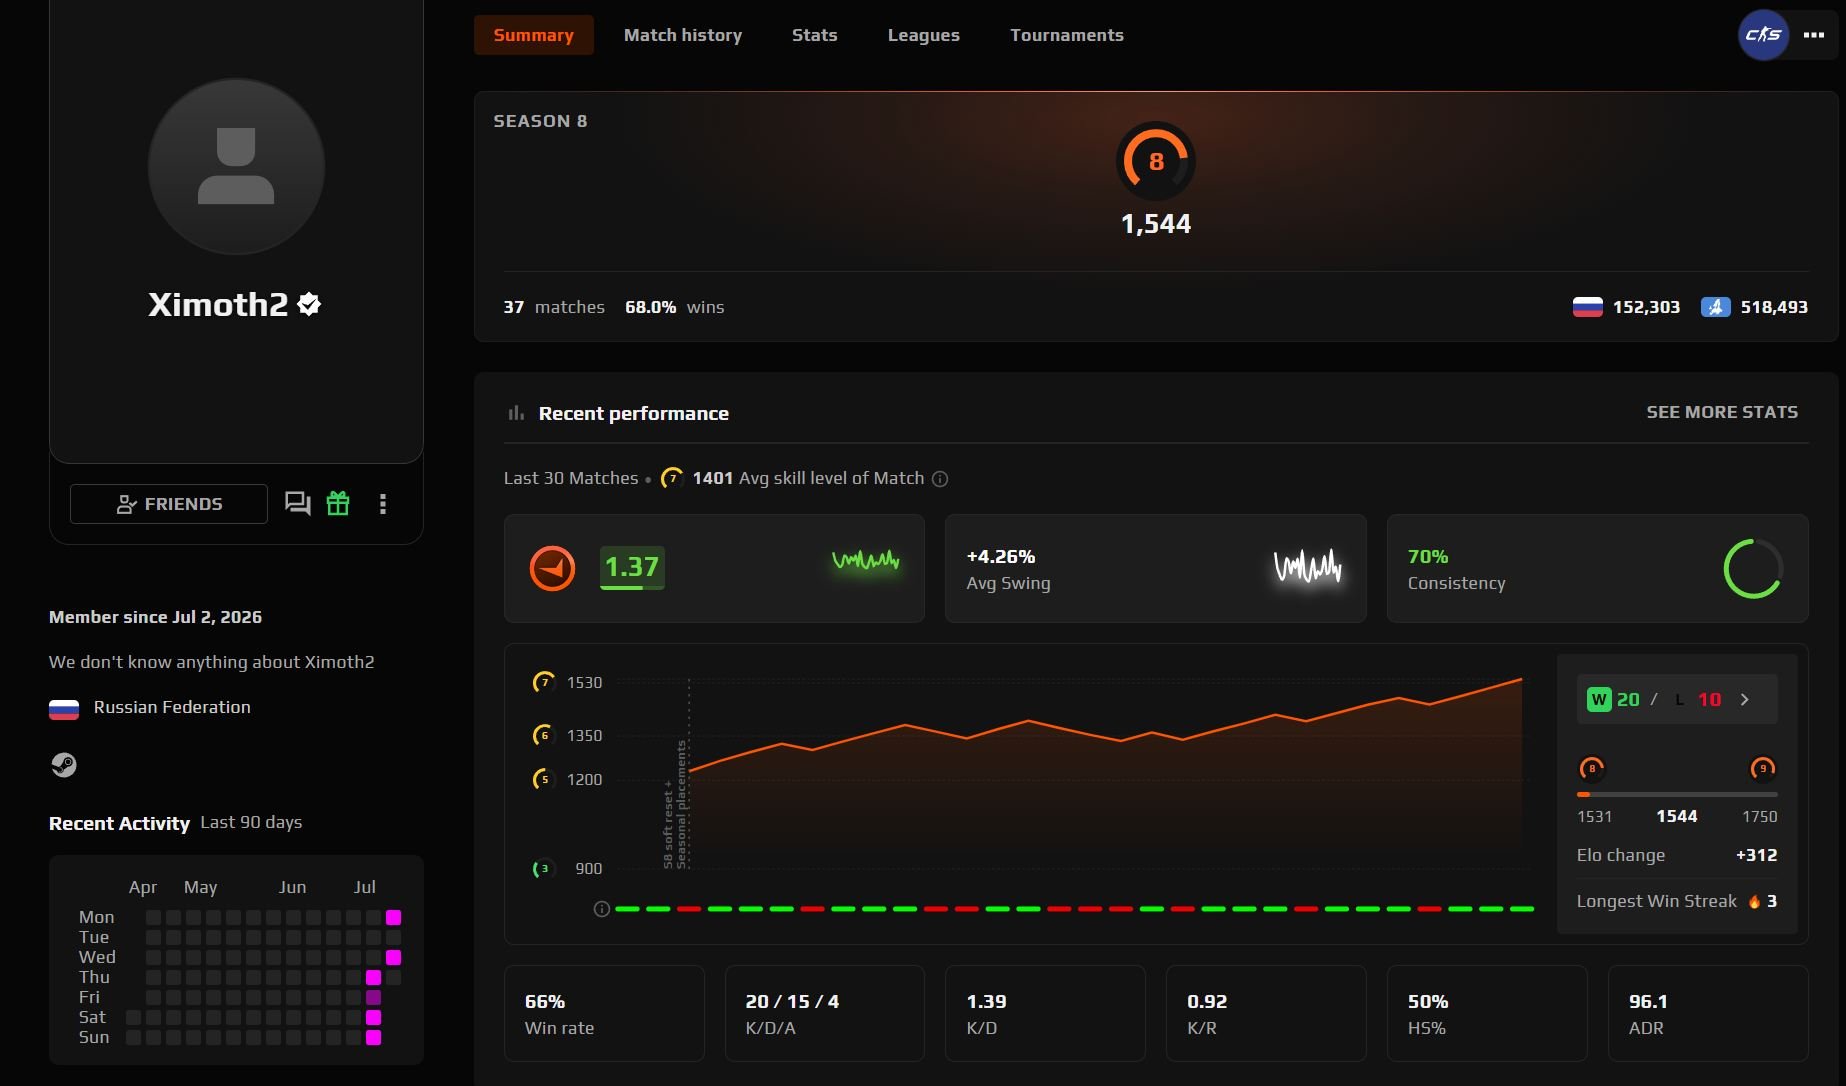Click the Recent performance bar chart icon

(516, 413)
